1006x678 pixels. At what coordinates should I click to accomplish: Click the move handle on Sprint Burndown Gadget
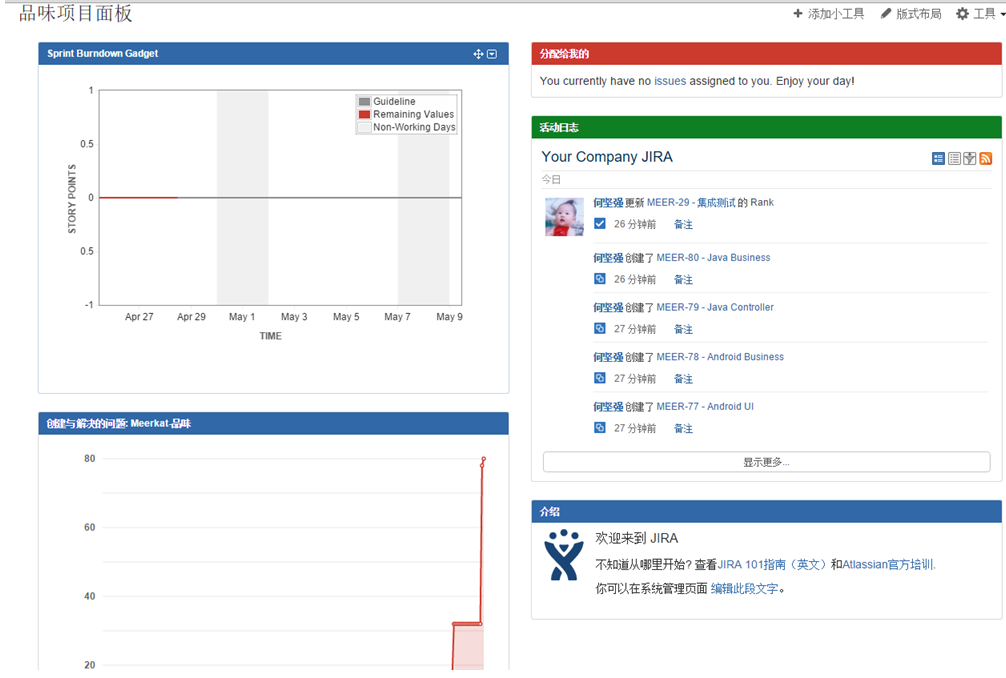(x=478, y=54)
